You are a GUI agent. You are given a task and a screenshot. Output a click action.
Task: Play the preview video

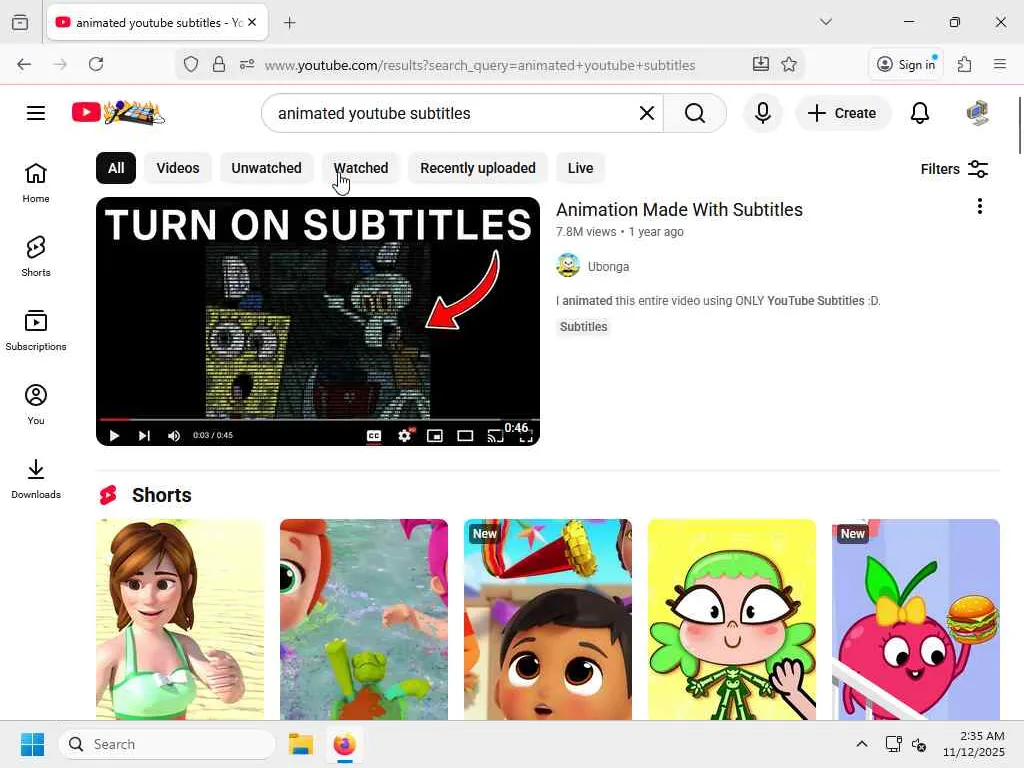point(114,436)
